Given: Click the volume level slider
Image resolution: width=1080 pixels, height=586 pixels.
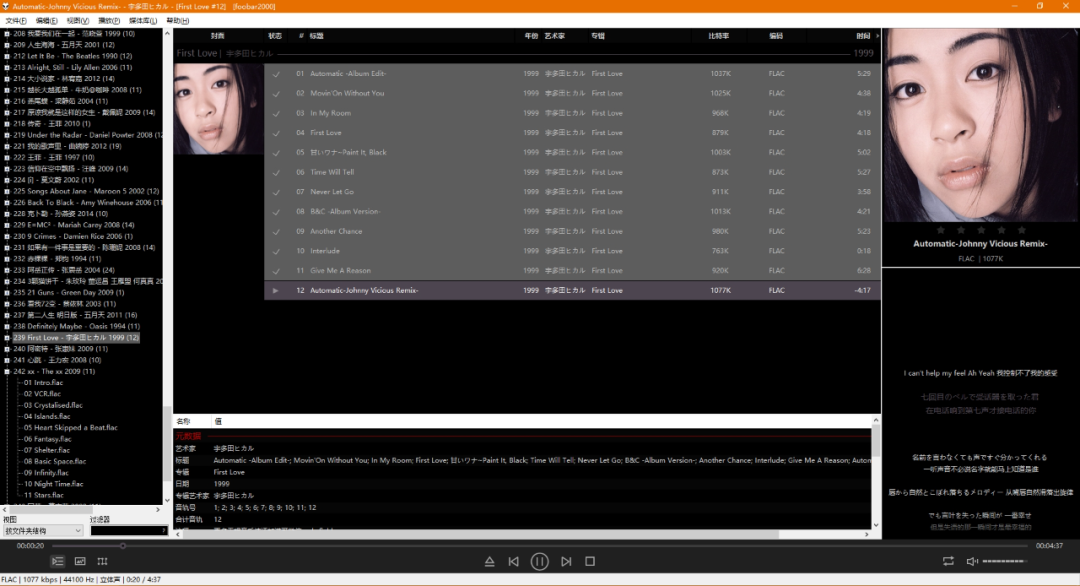Looking at the screenshot, I should [x=1004, y=561].
